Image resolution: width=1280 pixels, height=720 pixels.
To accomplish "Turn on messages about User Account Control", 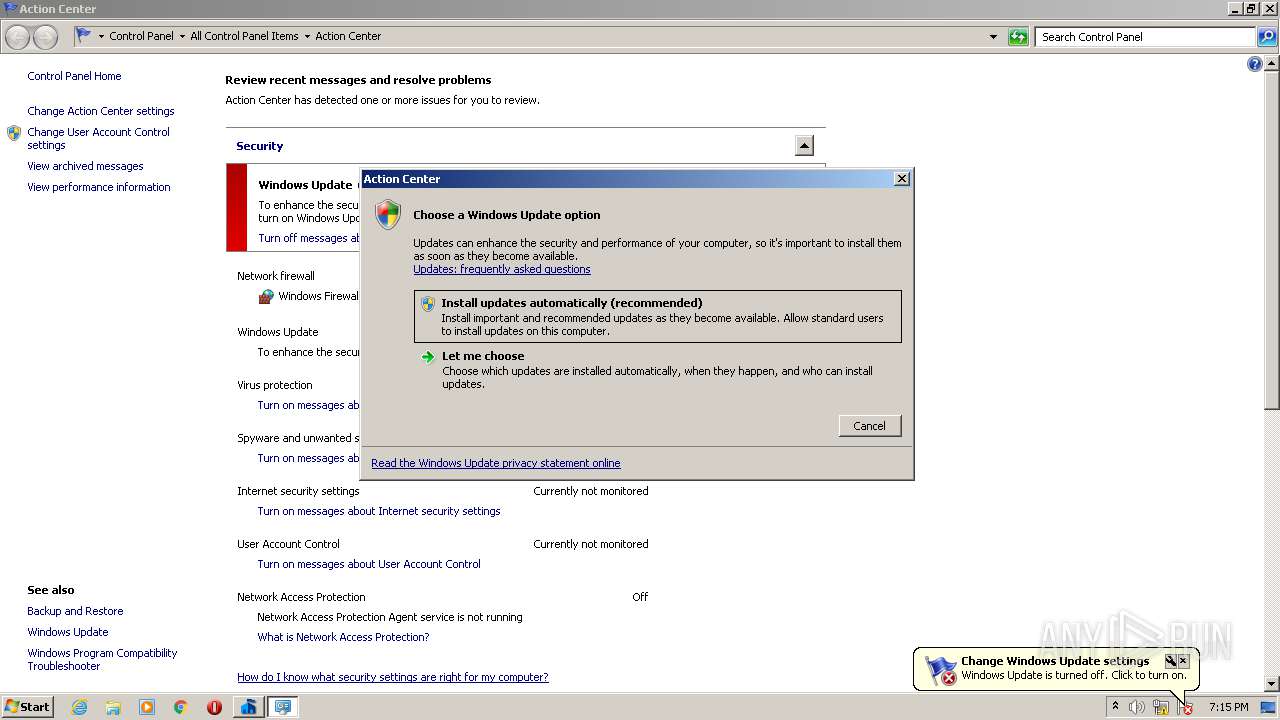I will coord(369,564).
